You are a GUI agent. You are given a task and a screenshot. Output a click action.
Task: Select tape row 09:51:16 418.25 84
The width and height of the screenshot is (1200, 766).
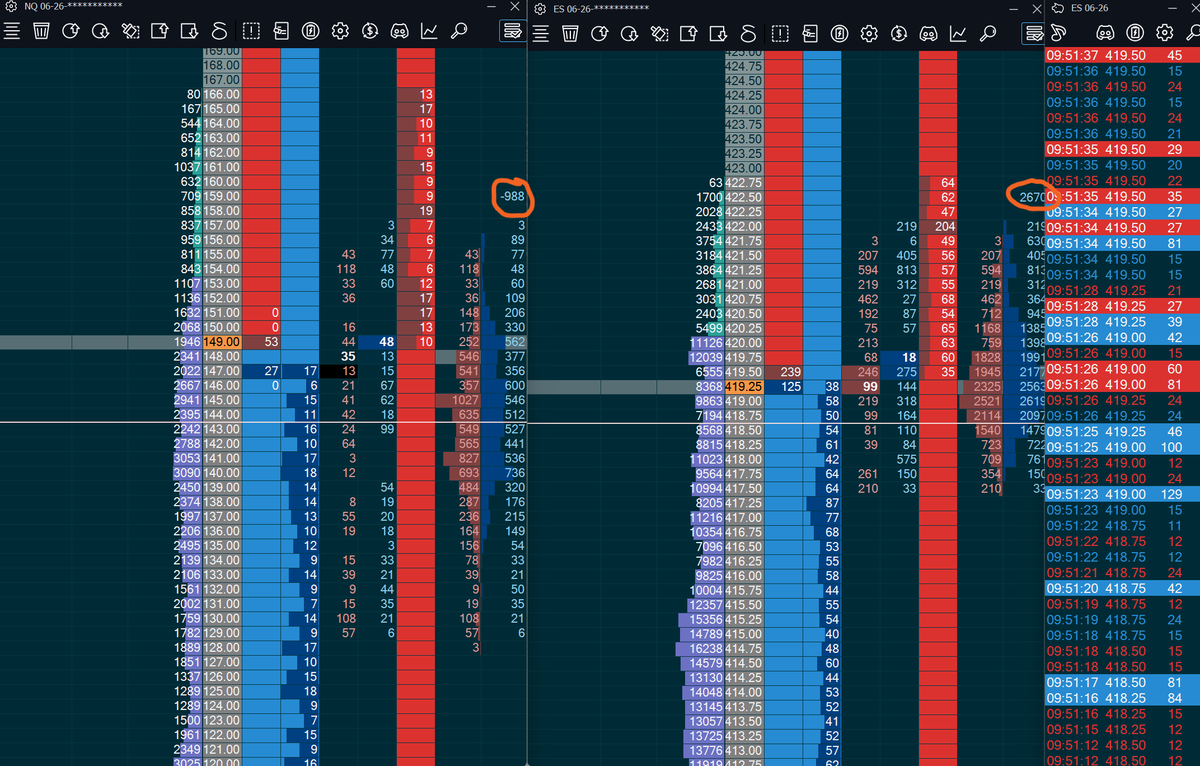1121,698
